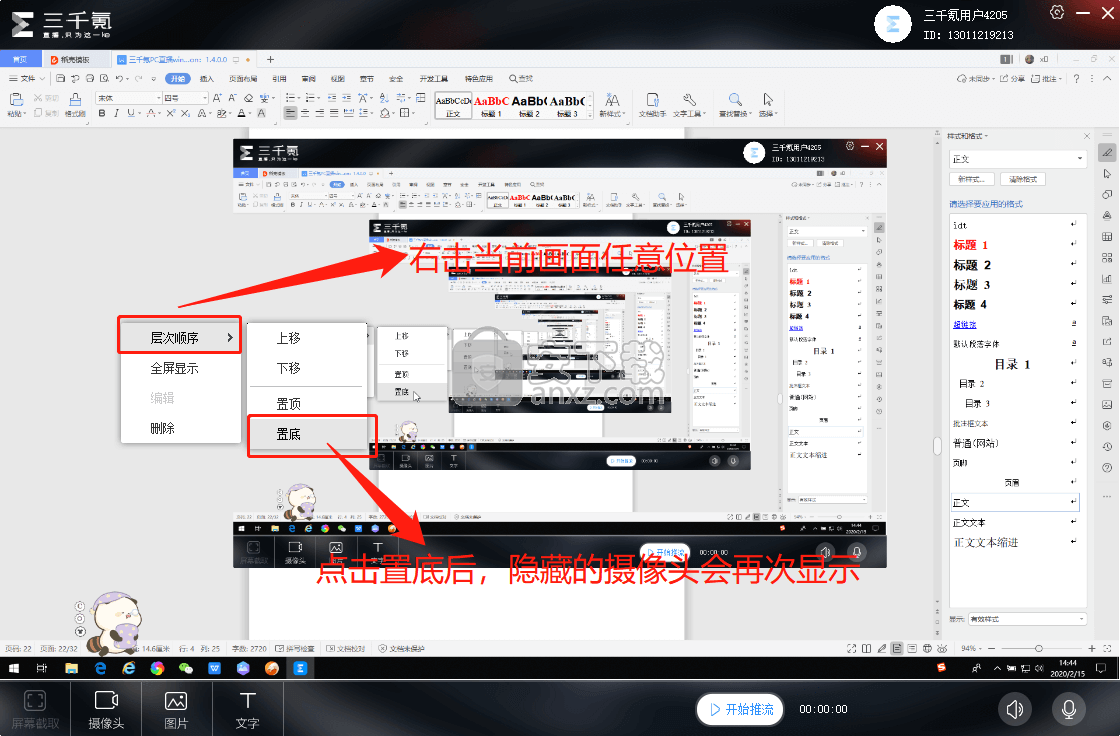Click the 新样式... button
The height and width of the screenshot is (736, 1120).
click(971, 179)
